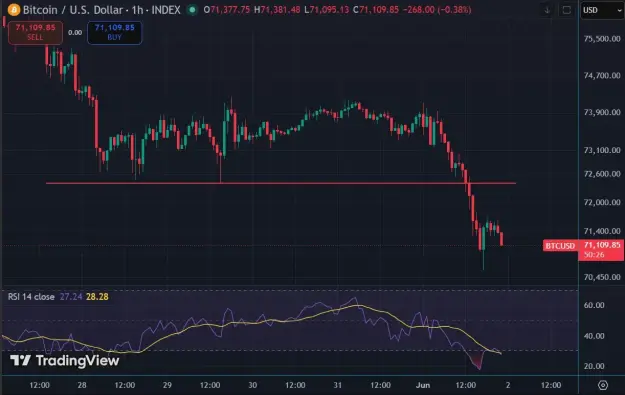Click the 0.00 spread value

click(75, 33)
